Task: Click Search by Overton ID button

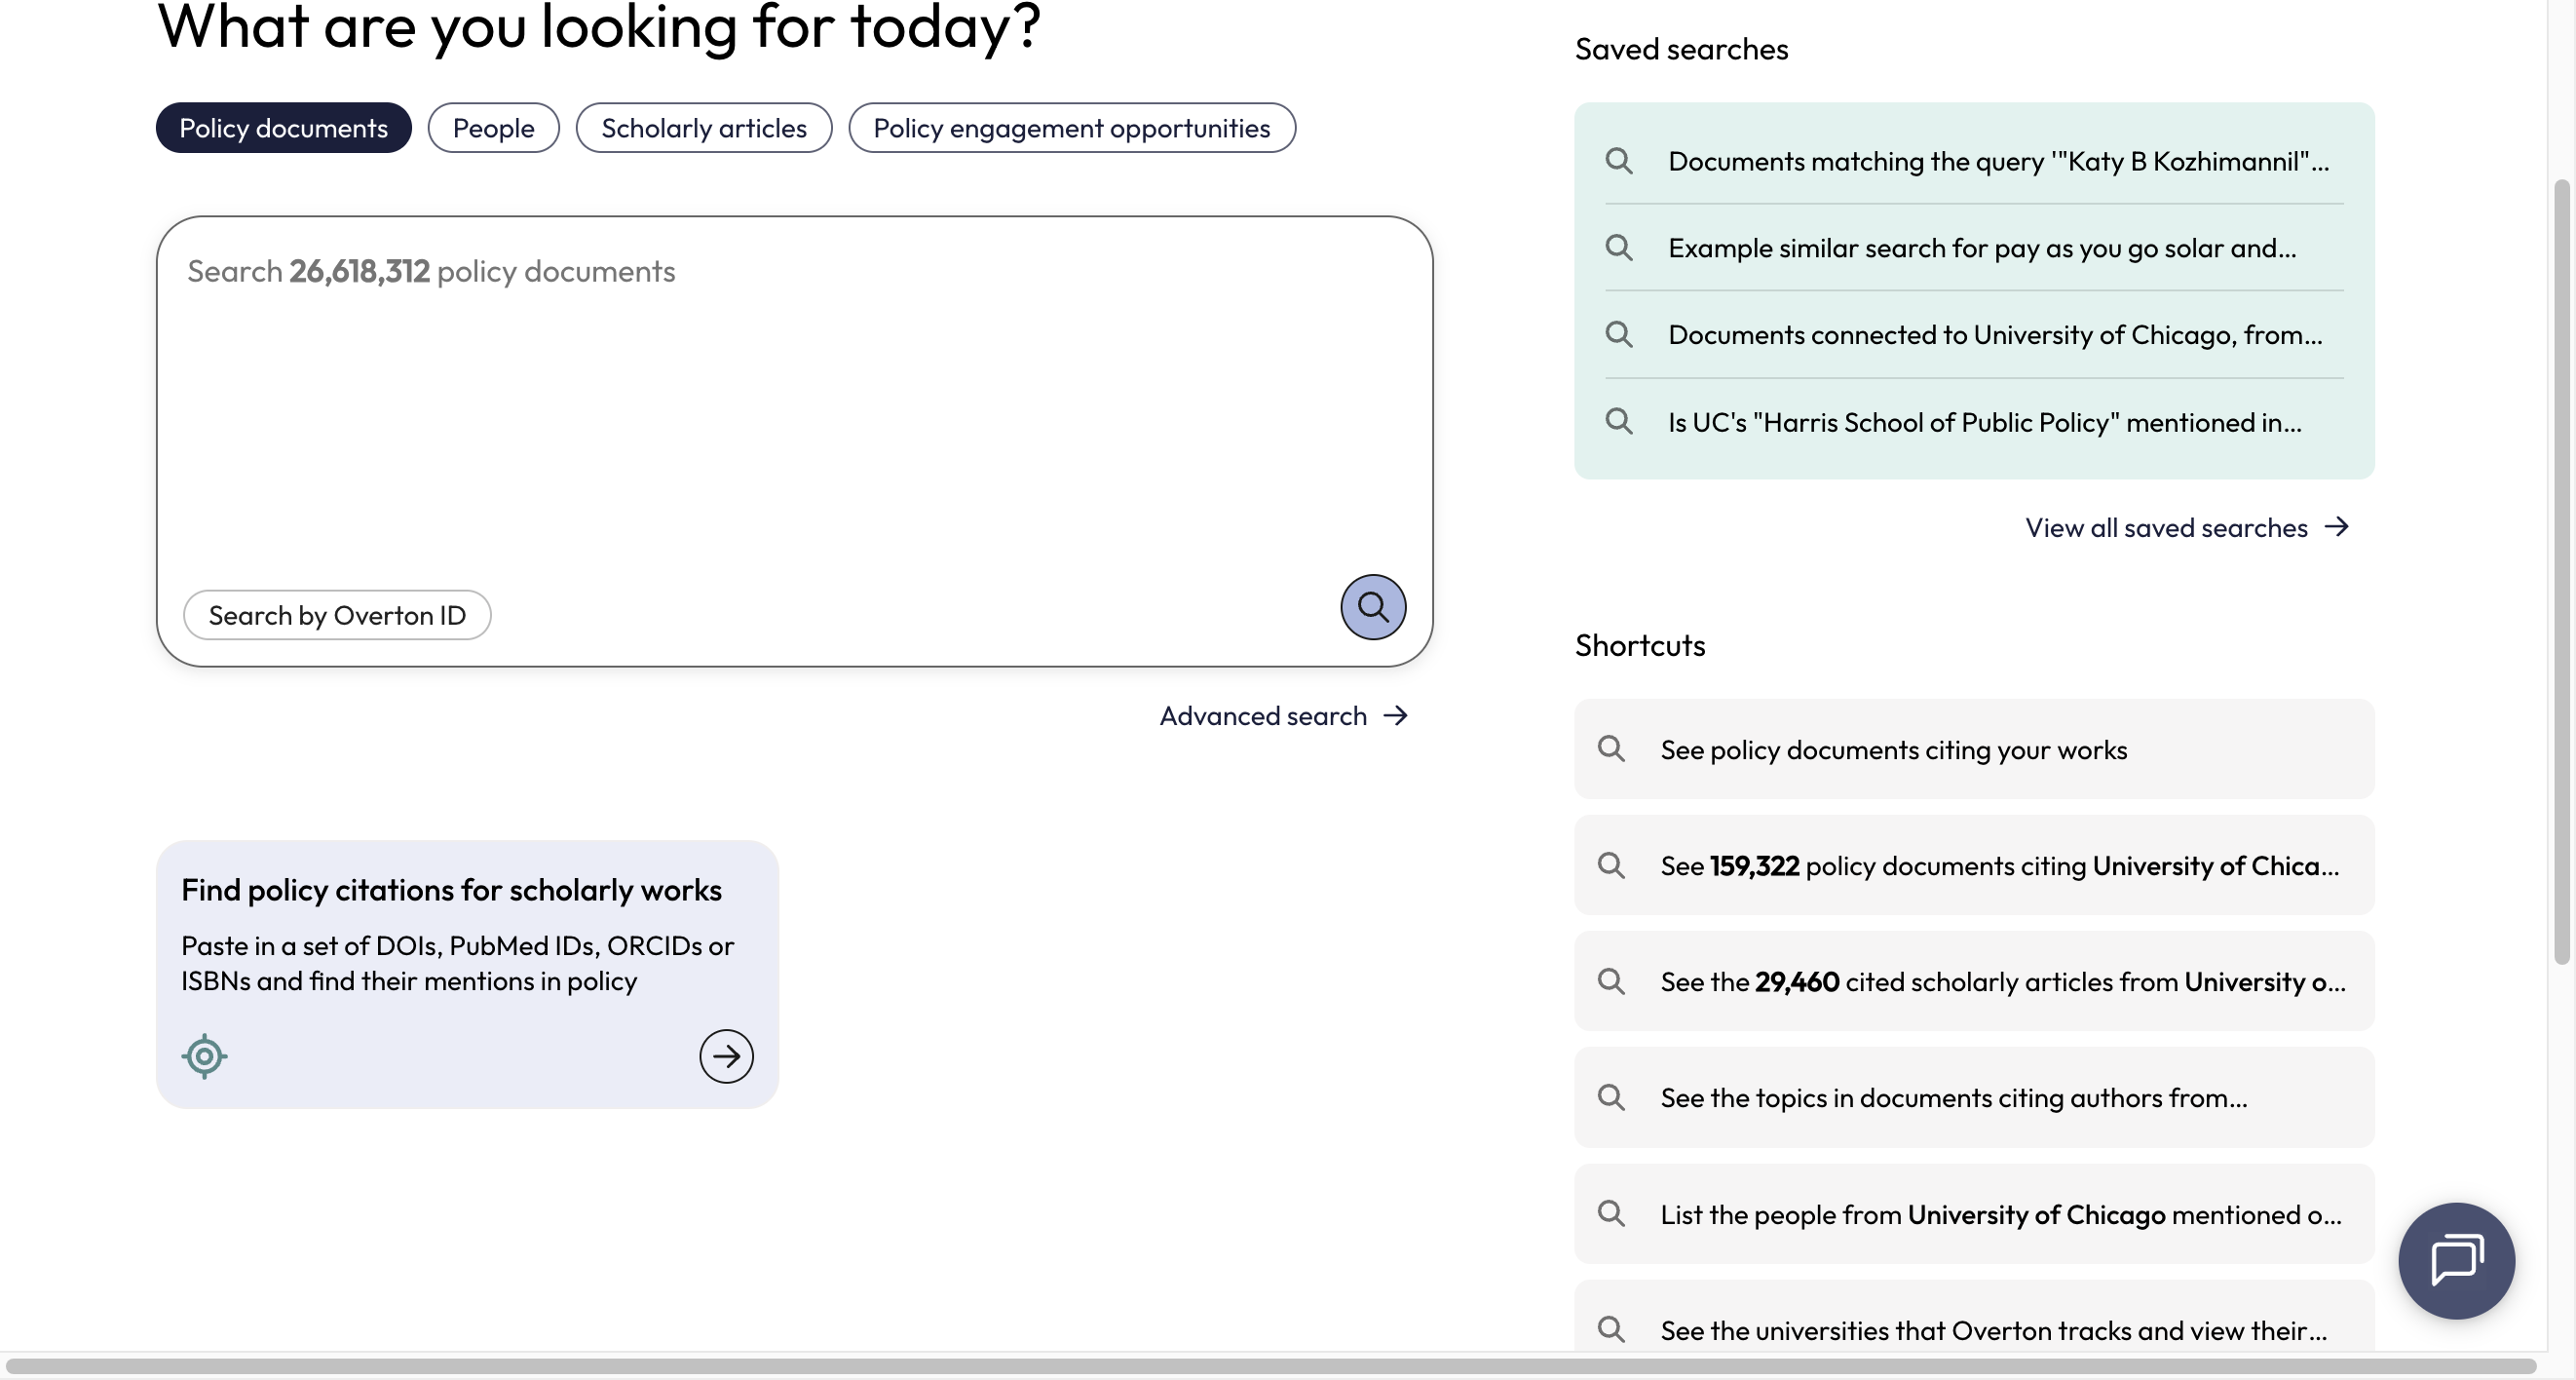Action: (x=337, y=615)
